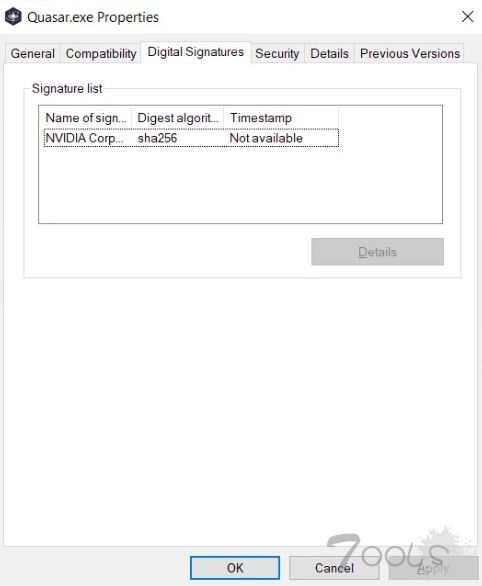482x586 pixels.
Task: Click the Quasar.exe icon in title bar
Action: coord(13,17)
